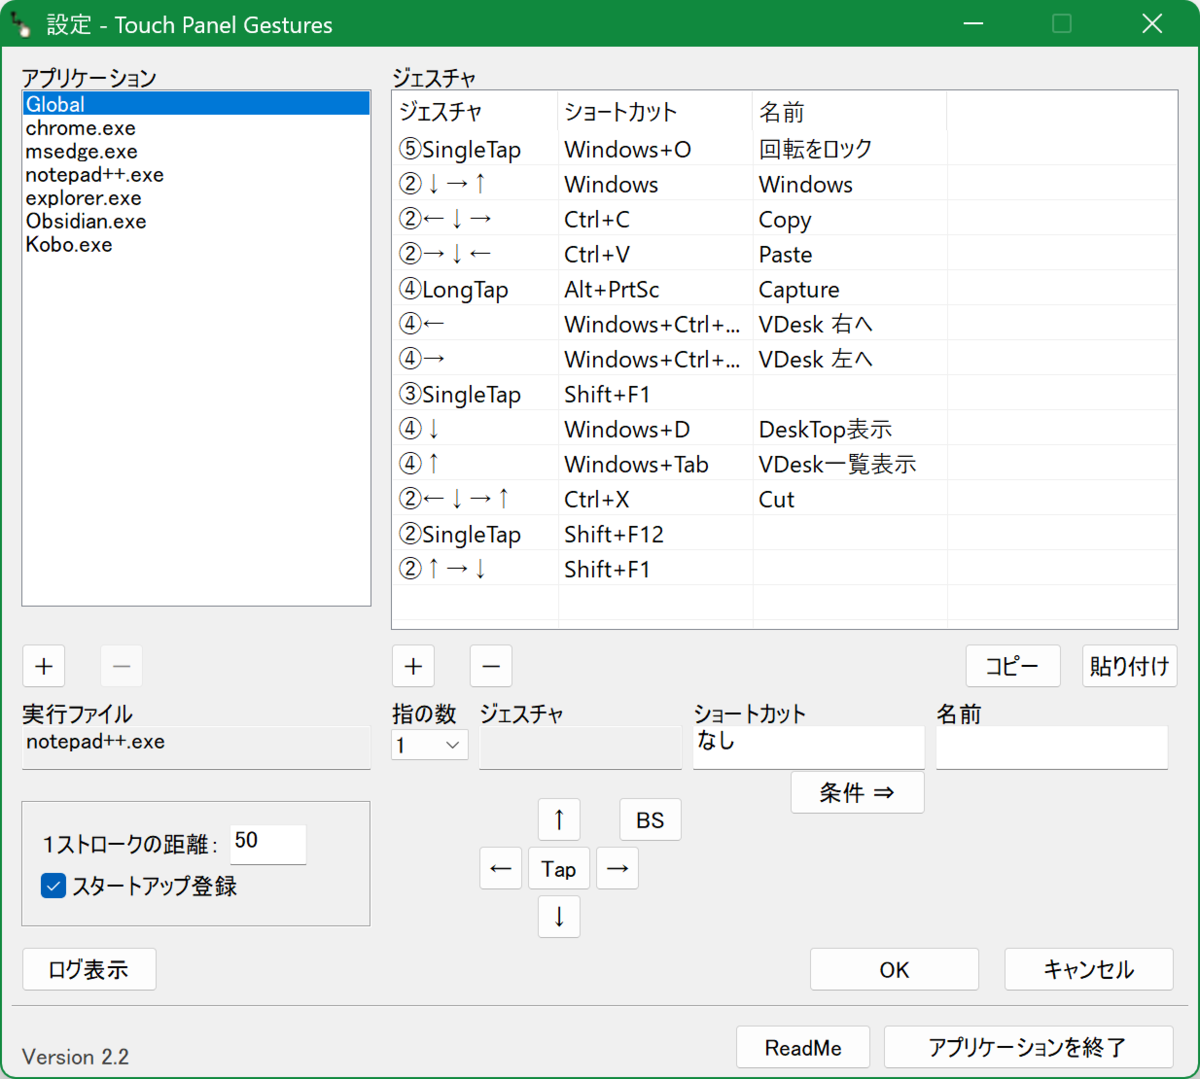Select chrome.exe in the application list

click(x=80, y=127)
